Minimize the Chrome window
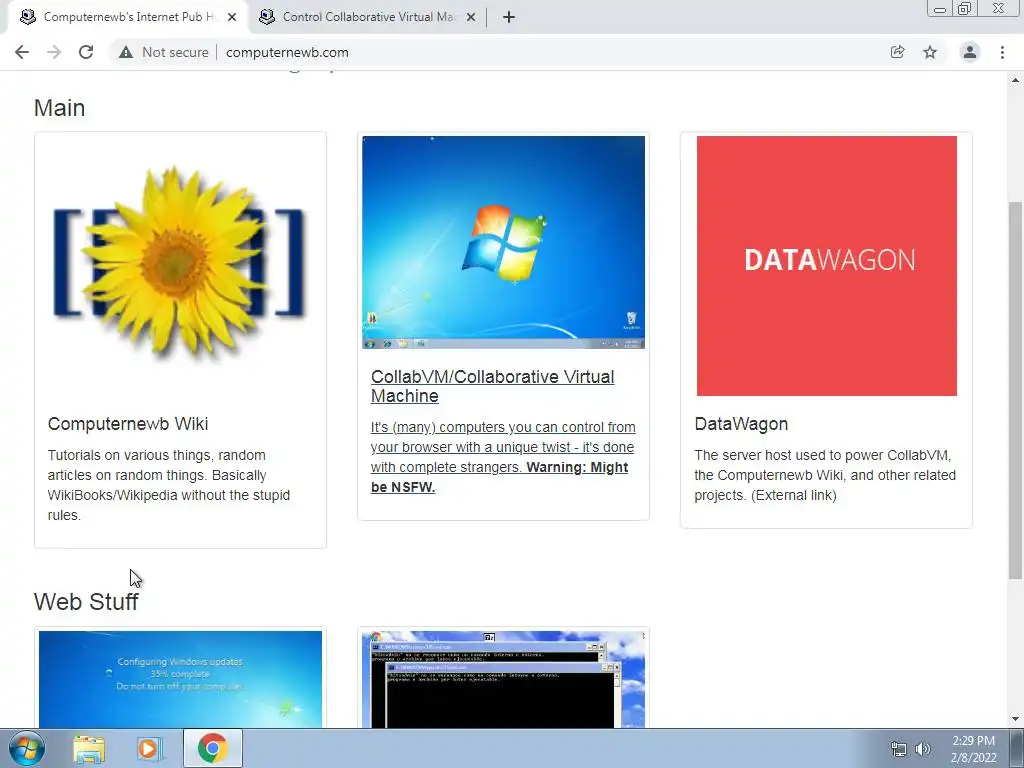 (x=940, y=9)
